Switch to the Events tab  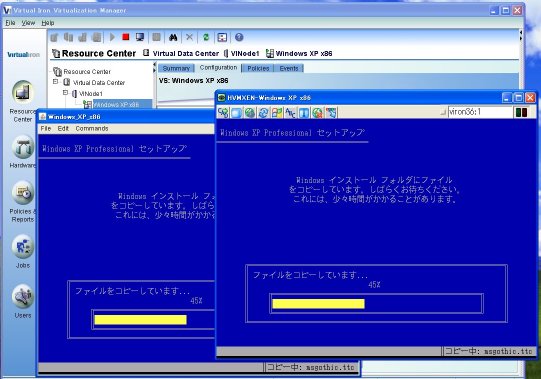pos(289,68)
